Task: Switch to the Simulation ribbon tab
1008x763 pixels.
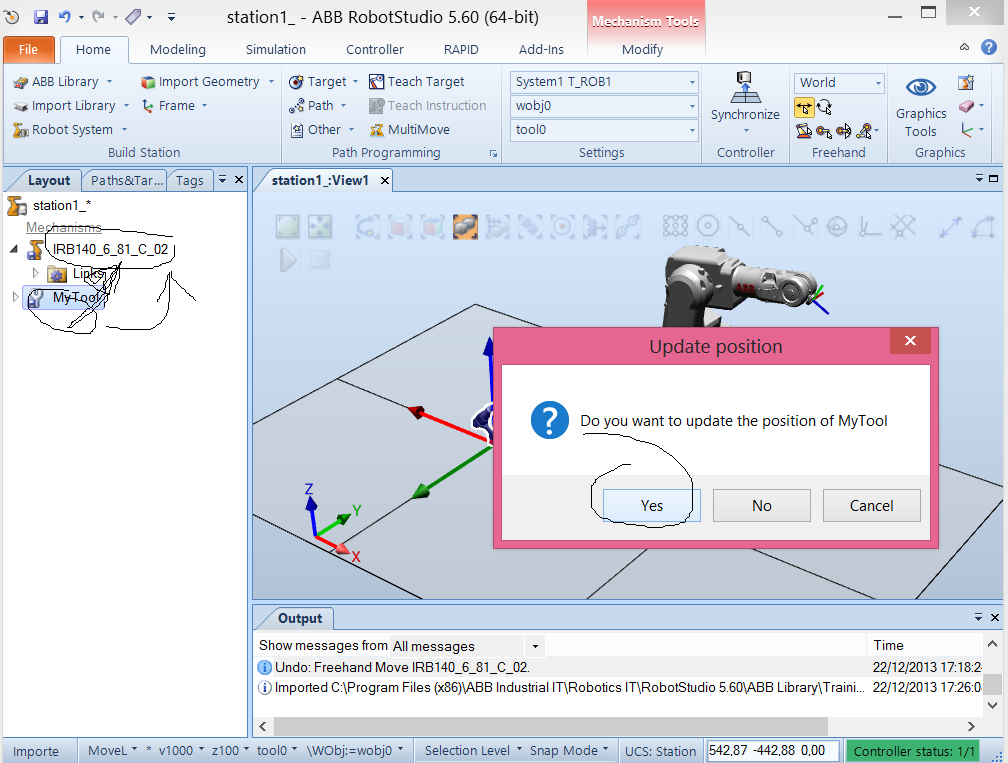Action: tap(276, 49)
